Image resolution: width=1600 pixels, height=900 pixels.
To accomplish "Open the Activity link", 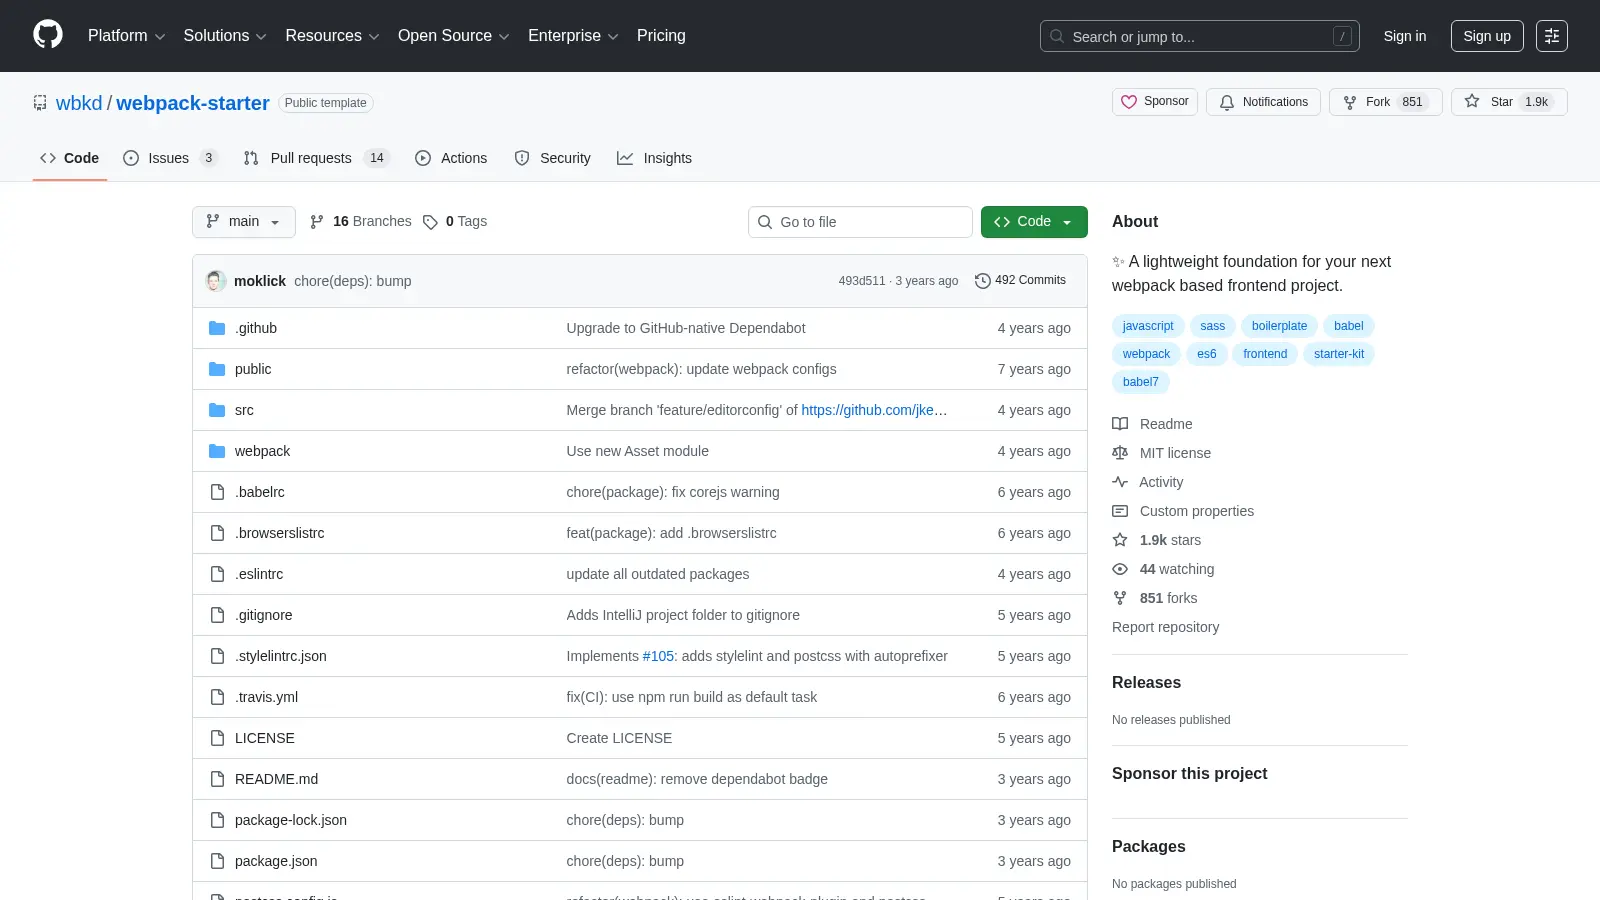I will point(1148,482).
